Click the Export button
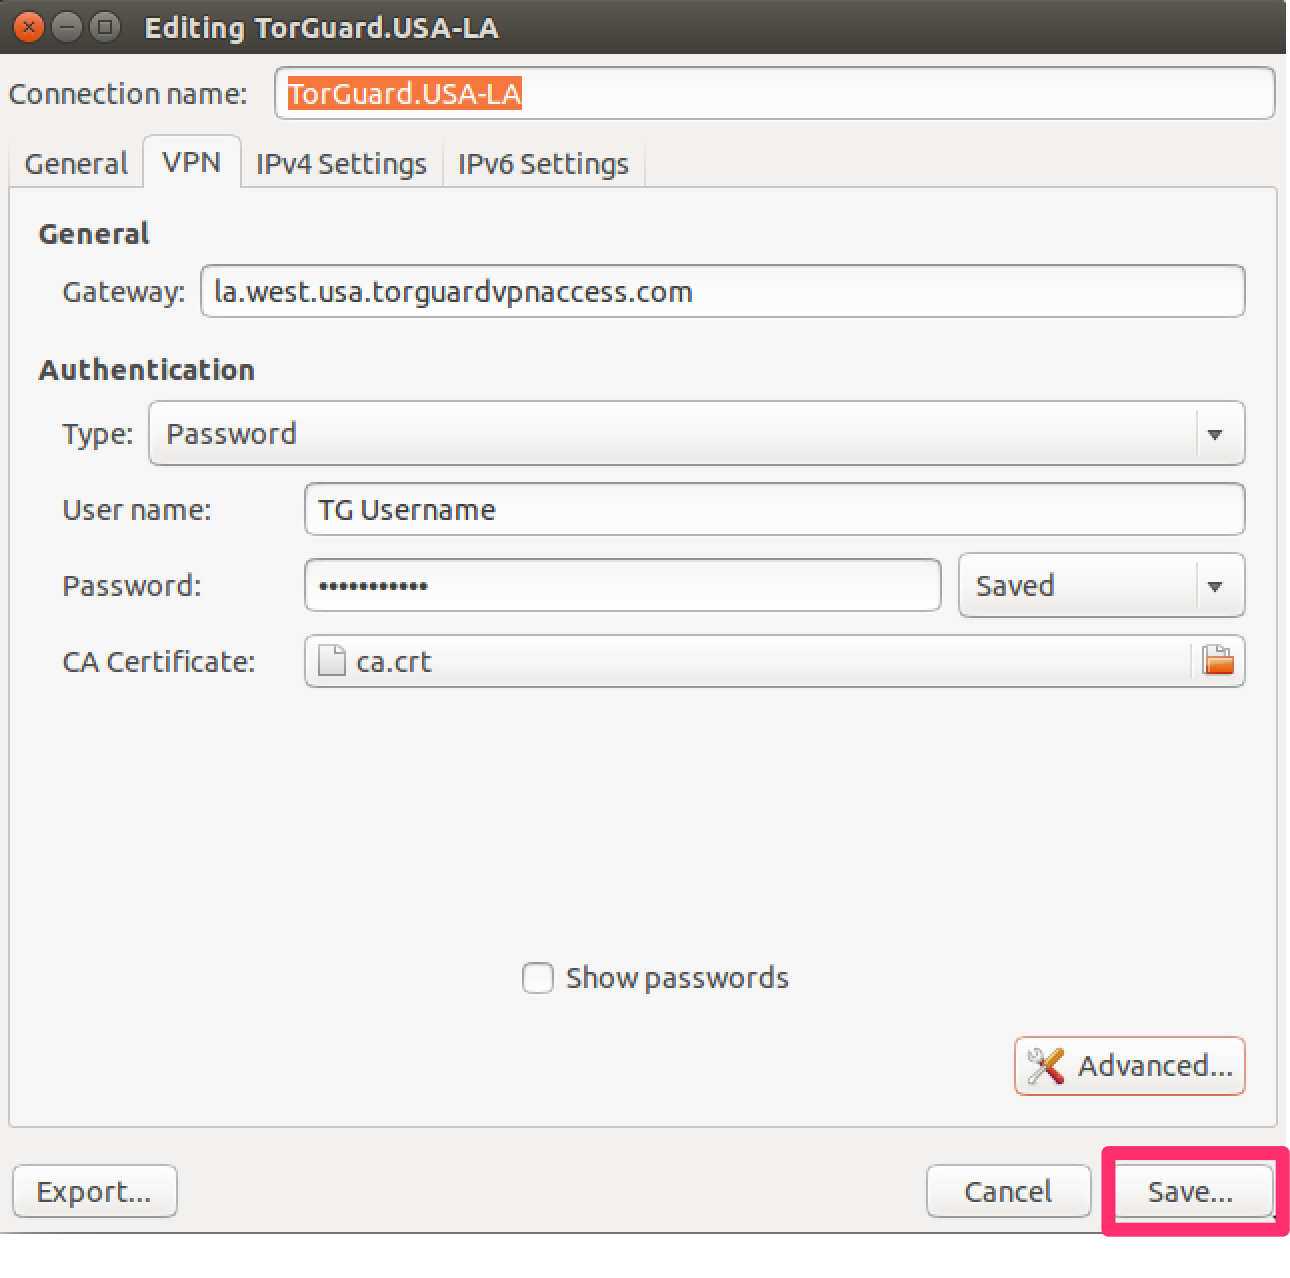 click(x=95, y=1191)
